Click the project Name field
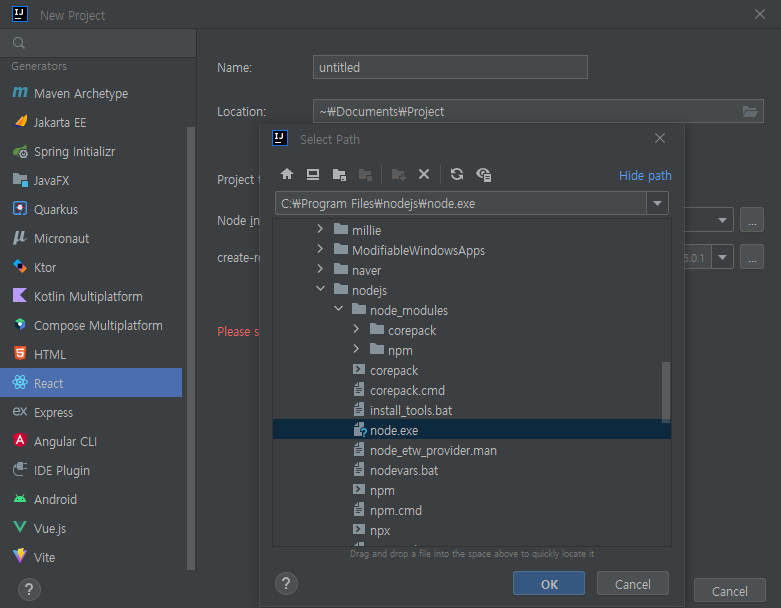This screenshot has width=781, height=608. pyautogui.click(x=450, y=67)
